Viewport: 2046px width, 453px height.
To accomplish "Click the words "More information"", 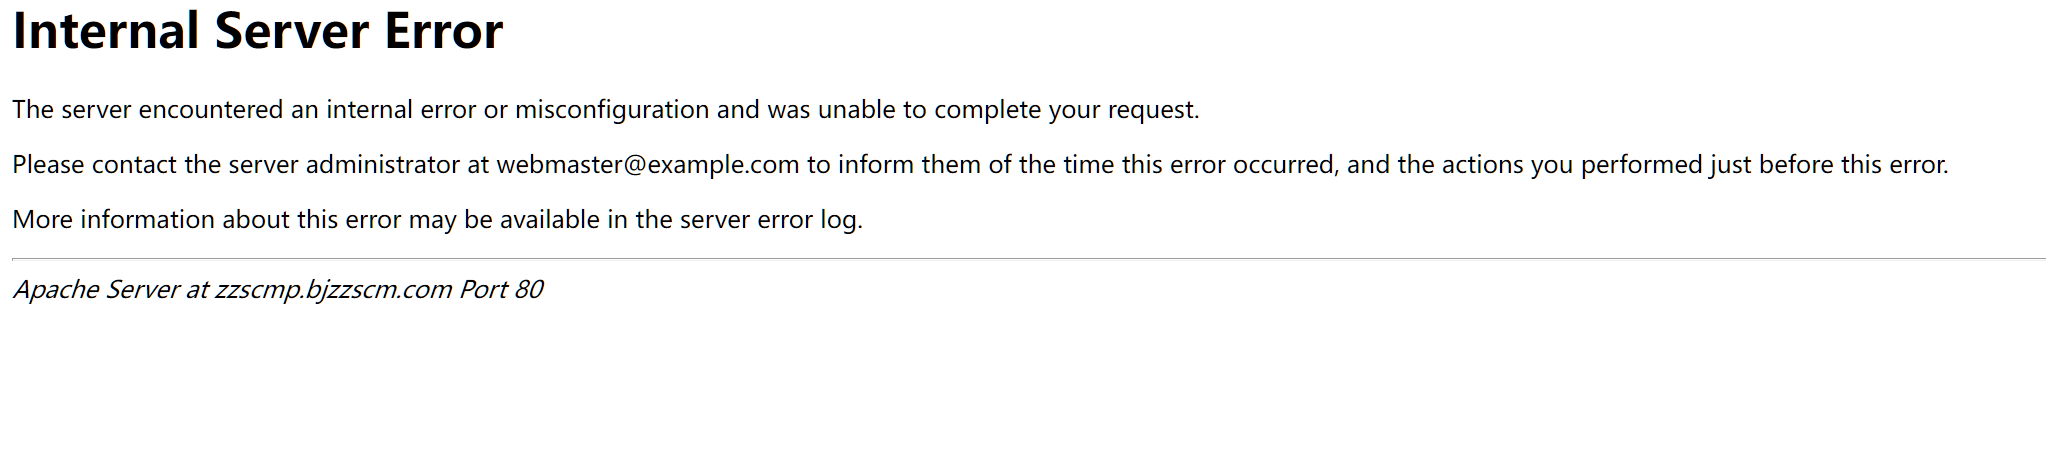I will coord(113,220).
